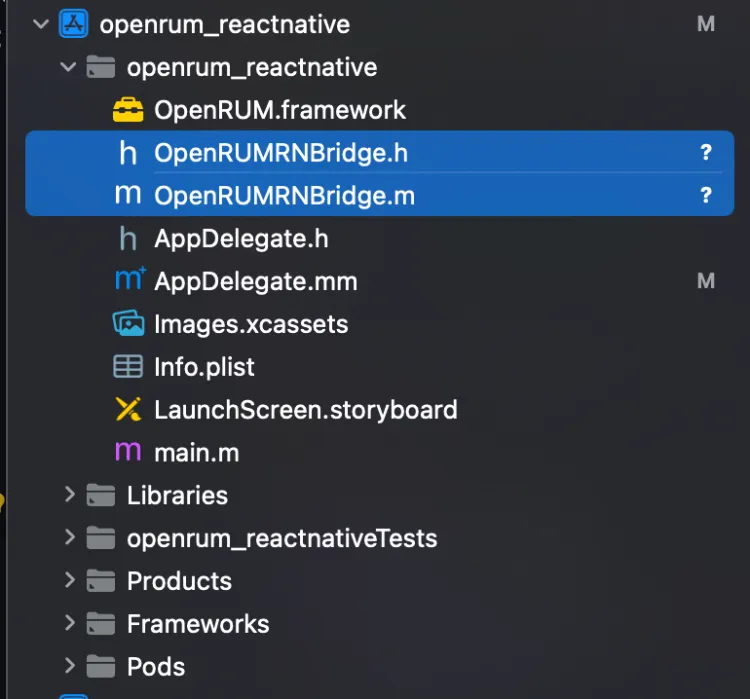Click the Objective-C icon beside OpenRUMRNBridge.m
Image resolution: width=750 pixels, height=699 pixels.
point(128,196)
